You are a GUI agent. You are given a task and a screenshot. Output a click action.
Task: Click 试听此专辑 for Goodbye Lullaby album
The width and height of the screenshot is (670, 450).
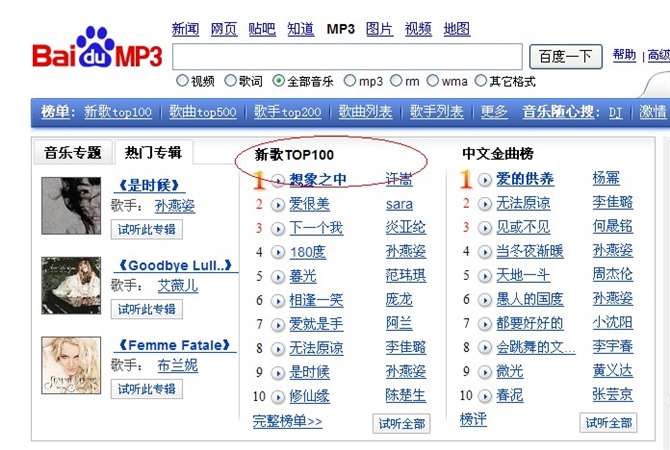click(147, 309)
